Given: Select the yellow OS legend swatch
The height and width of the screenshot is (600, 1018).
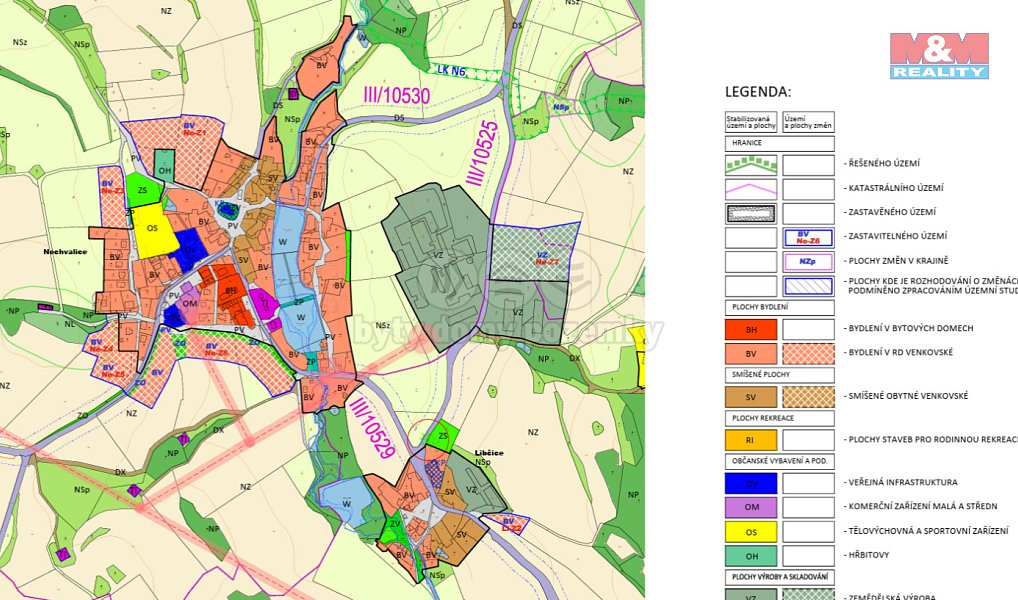Looking at the screenshot, I should 751,532.
